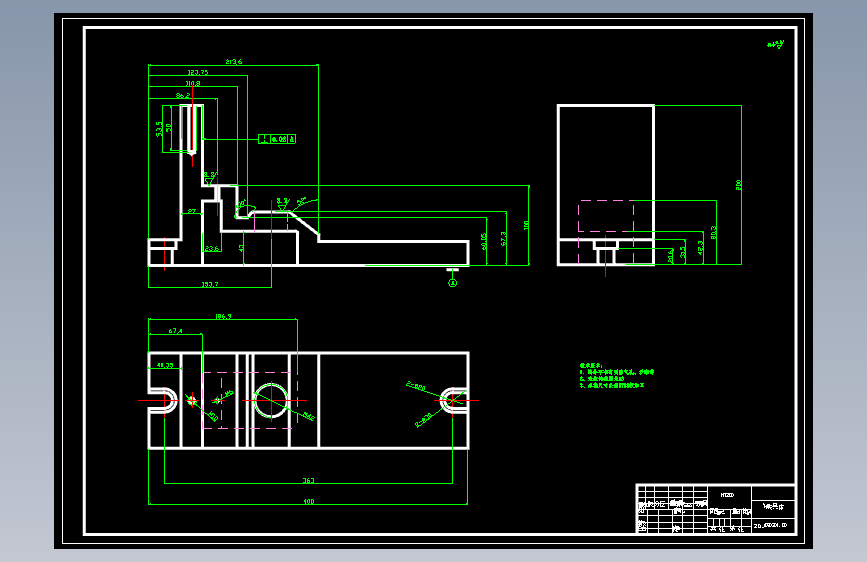Select the 200 height dimension in side view
This screenshot has height=562, width=867.
pyautogui.click(x=738, y=185)
